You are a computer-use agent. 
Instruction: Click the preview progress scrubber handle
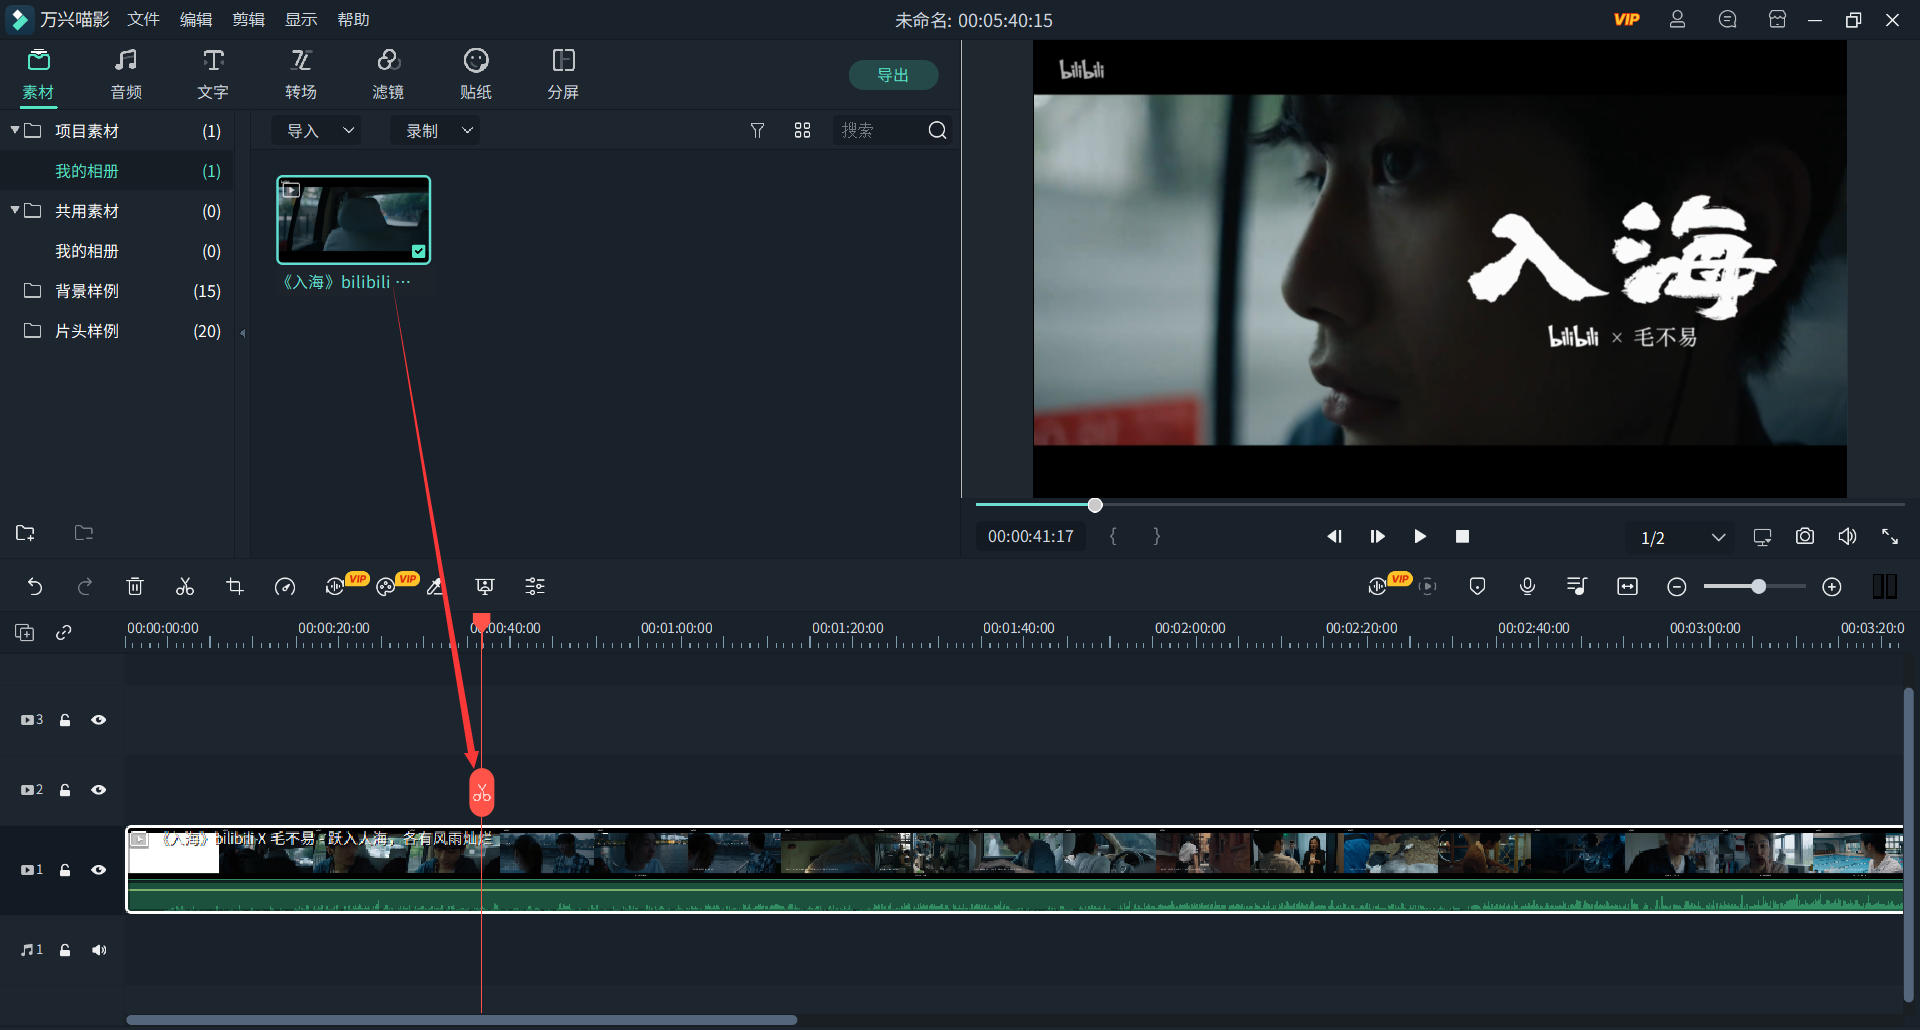[x=1095, y=505]
